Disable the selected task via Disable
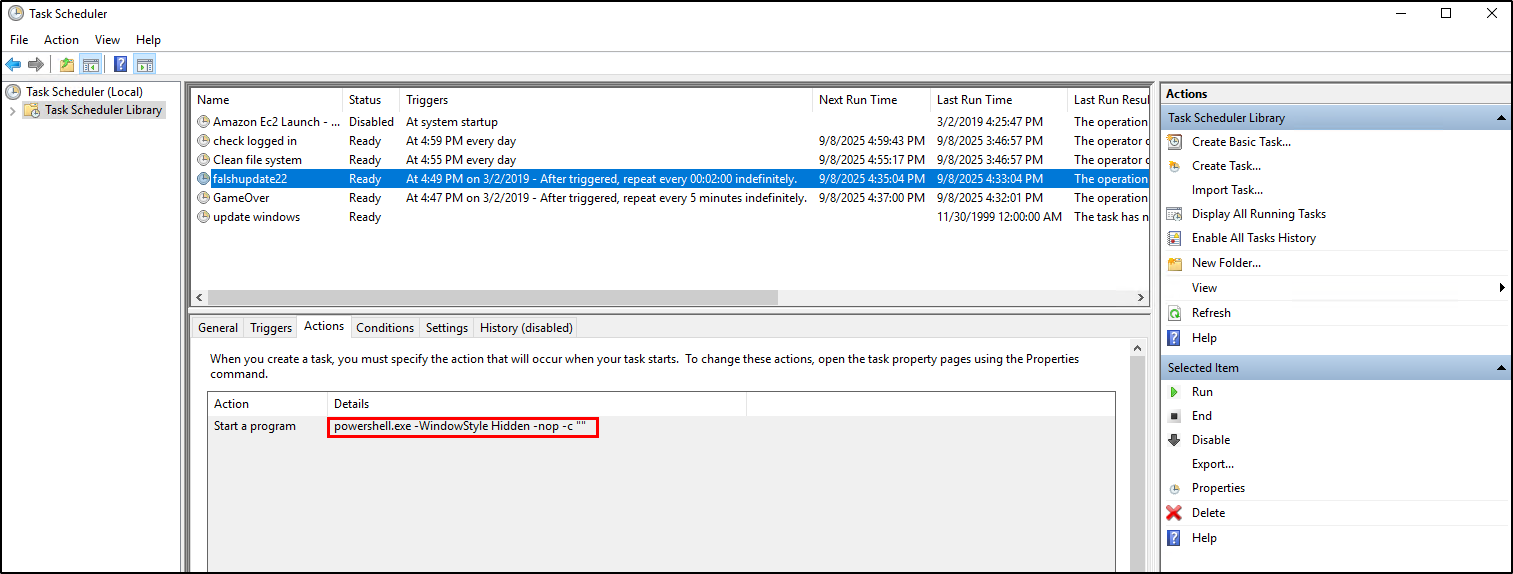Screen dimensions: 1513x574 [1210, 440]
